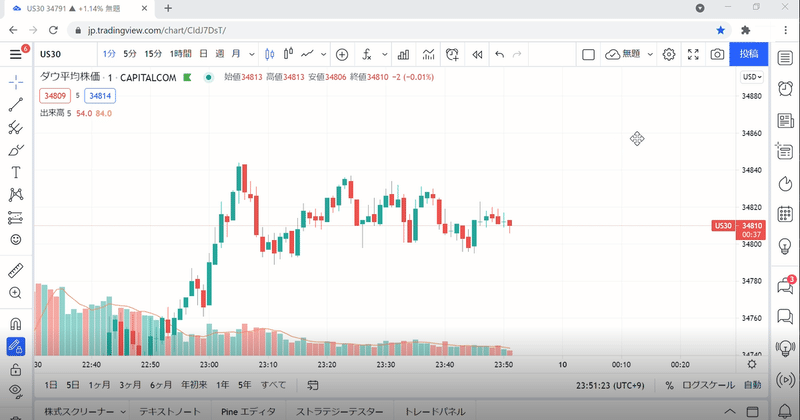800x420 pixels.
Task: Select the XABCD pattern tool
Action: [x=16, y=194]
